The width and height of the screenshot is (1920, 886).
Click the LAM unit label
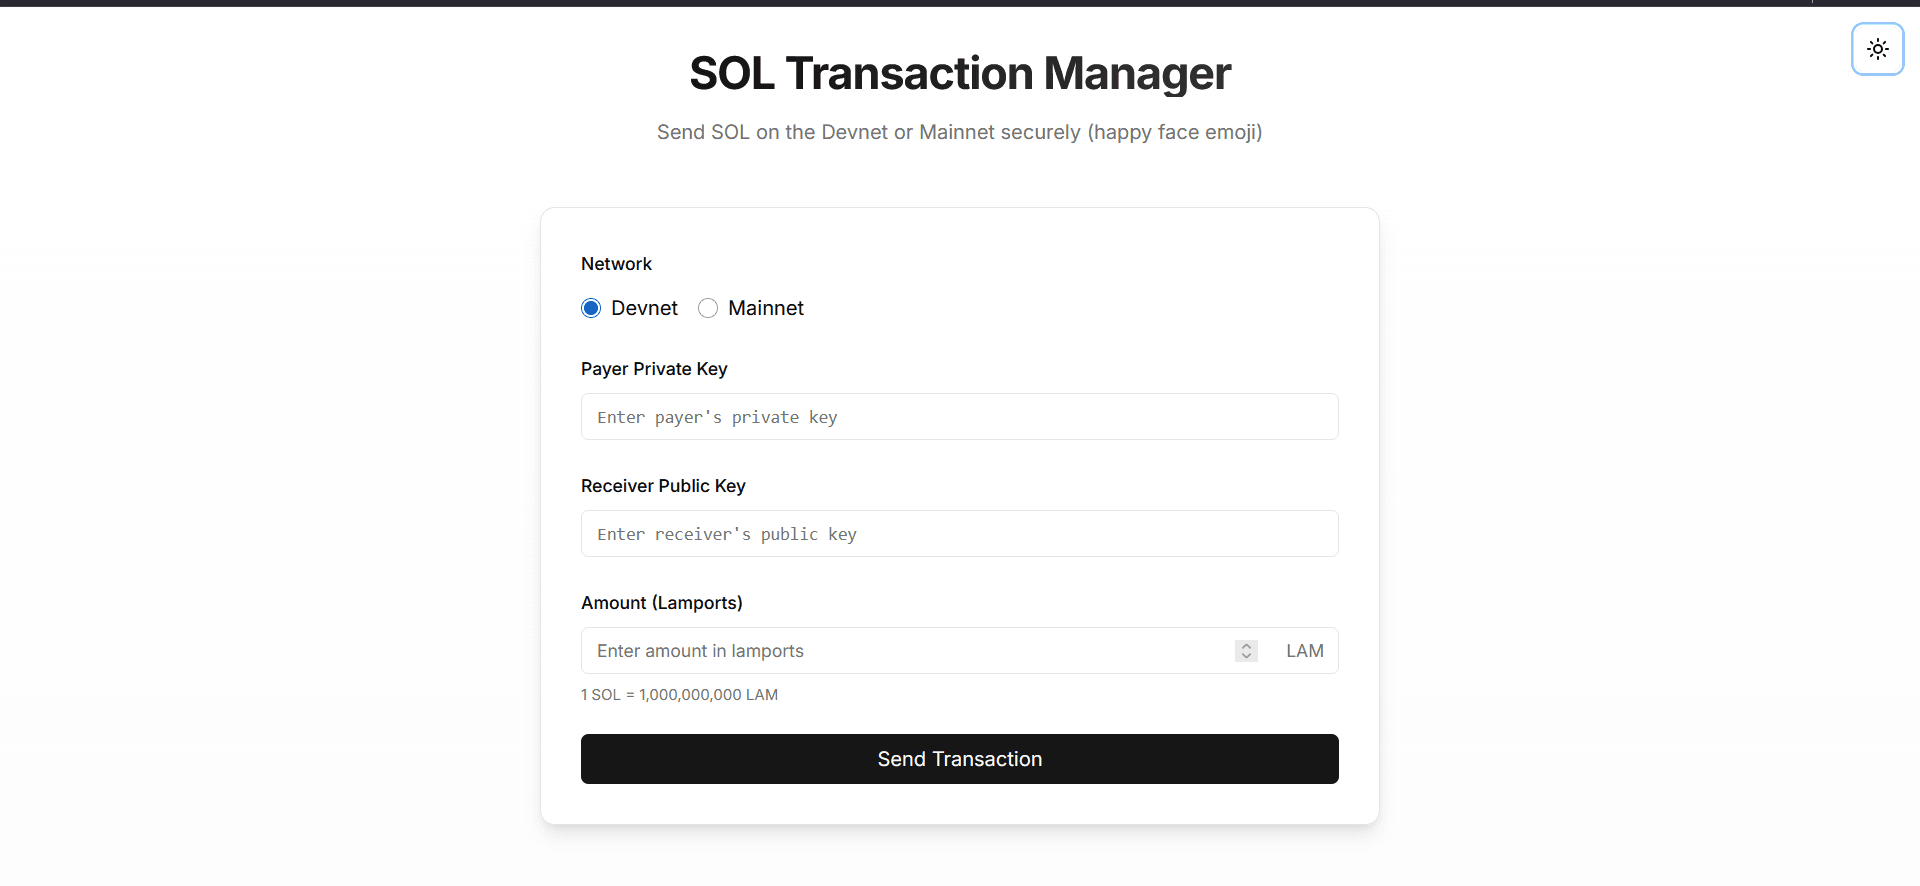[x=1304, y=650]
